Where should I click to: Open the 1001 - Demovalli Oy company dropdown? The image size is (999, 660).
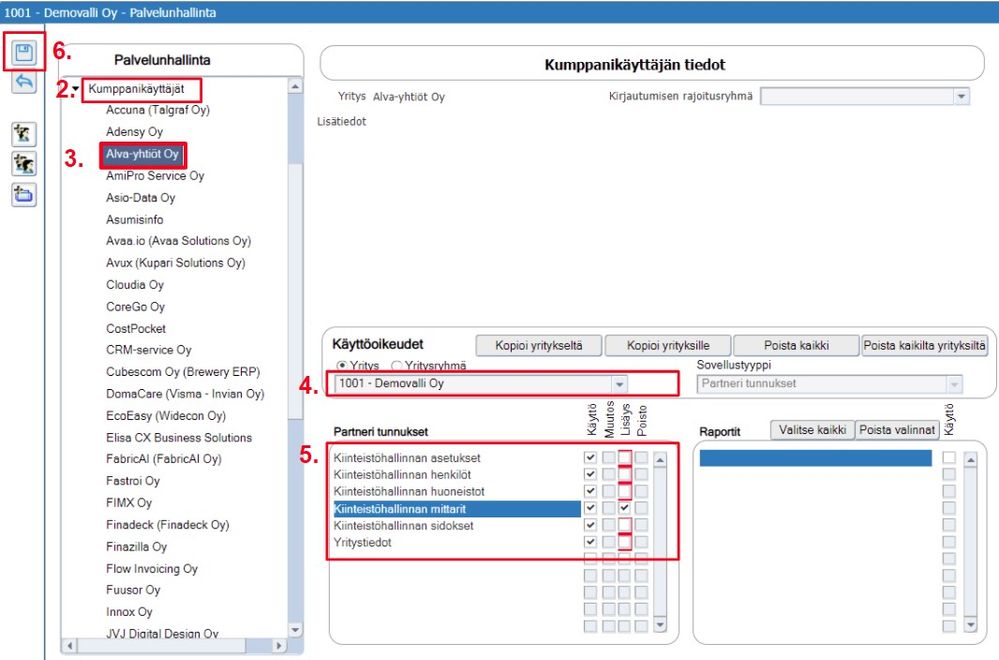[619, 384]
